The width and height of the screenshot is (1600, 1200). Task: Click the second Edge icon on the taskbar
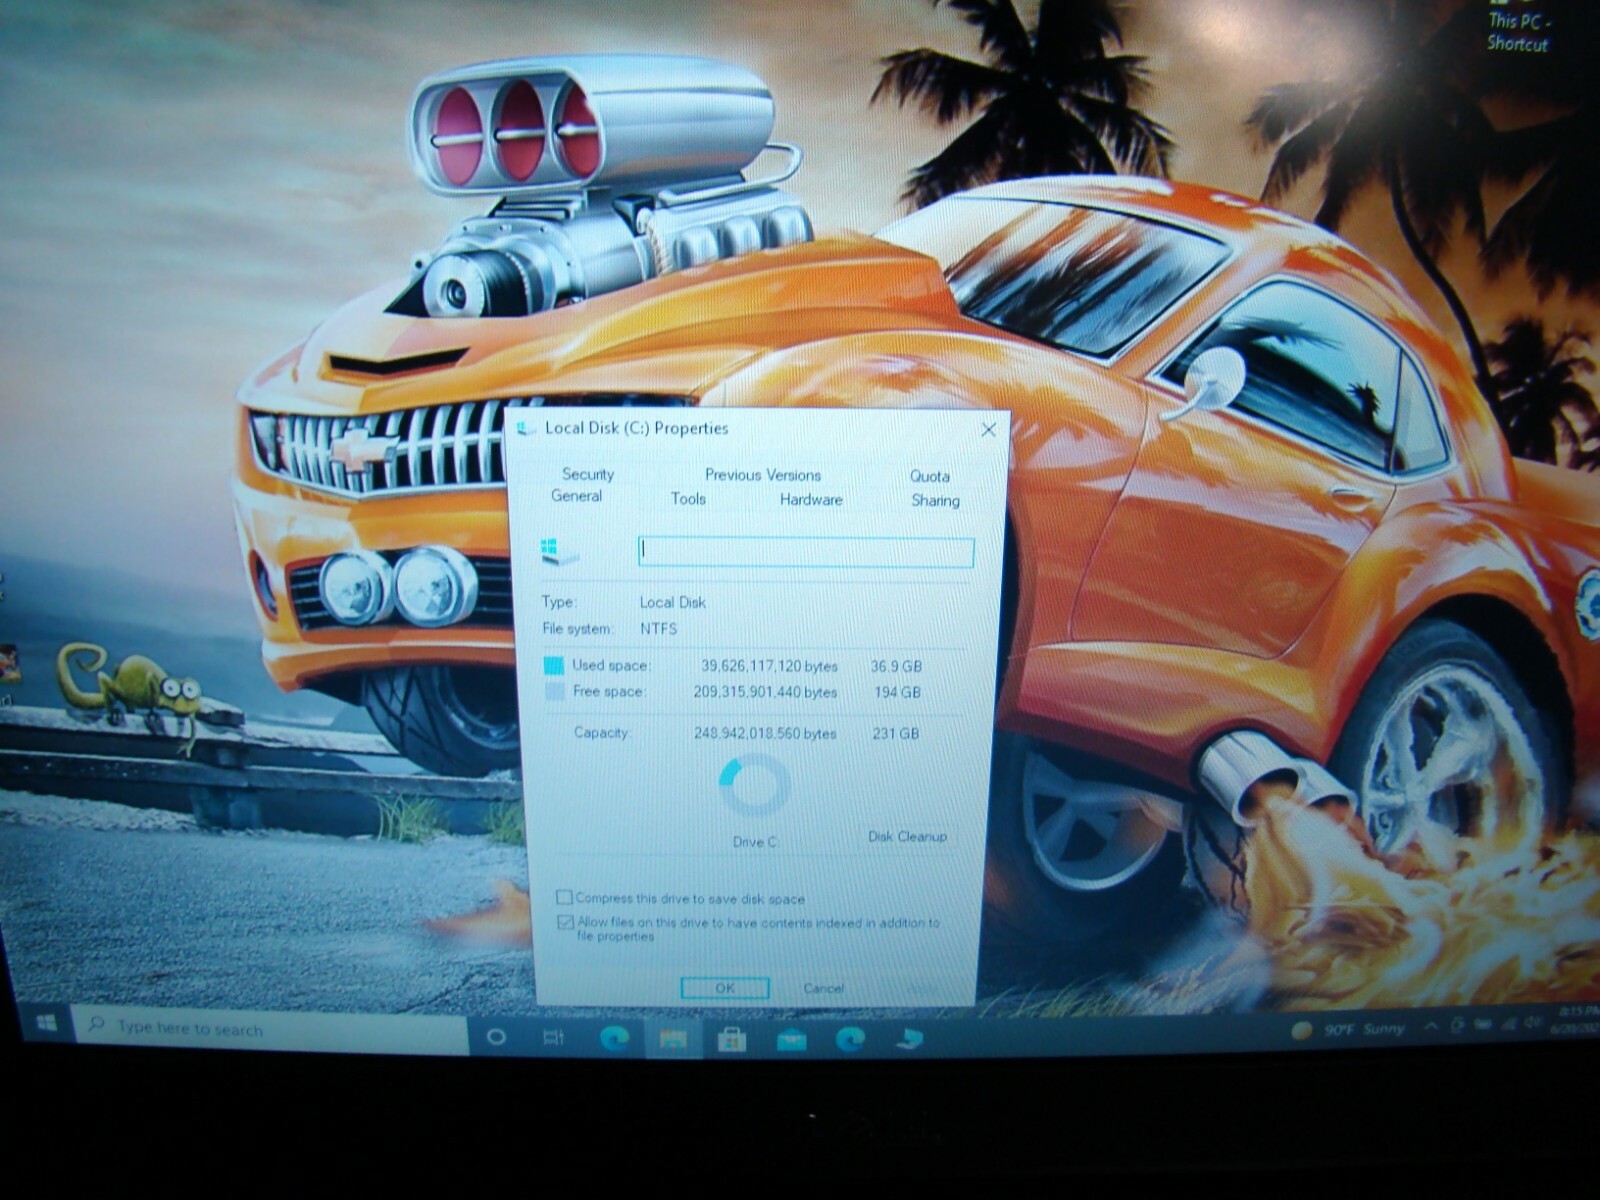tap(850, 1039)
